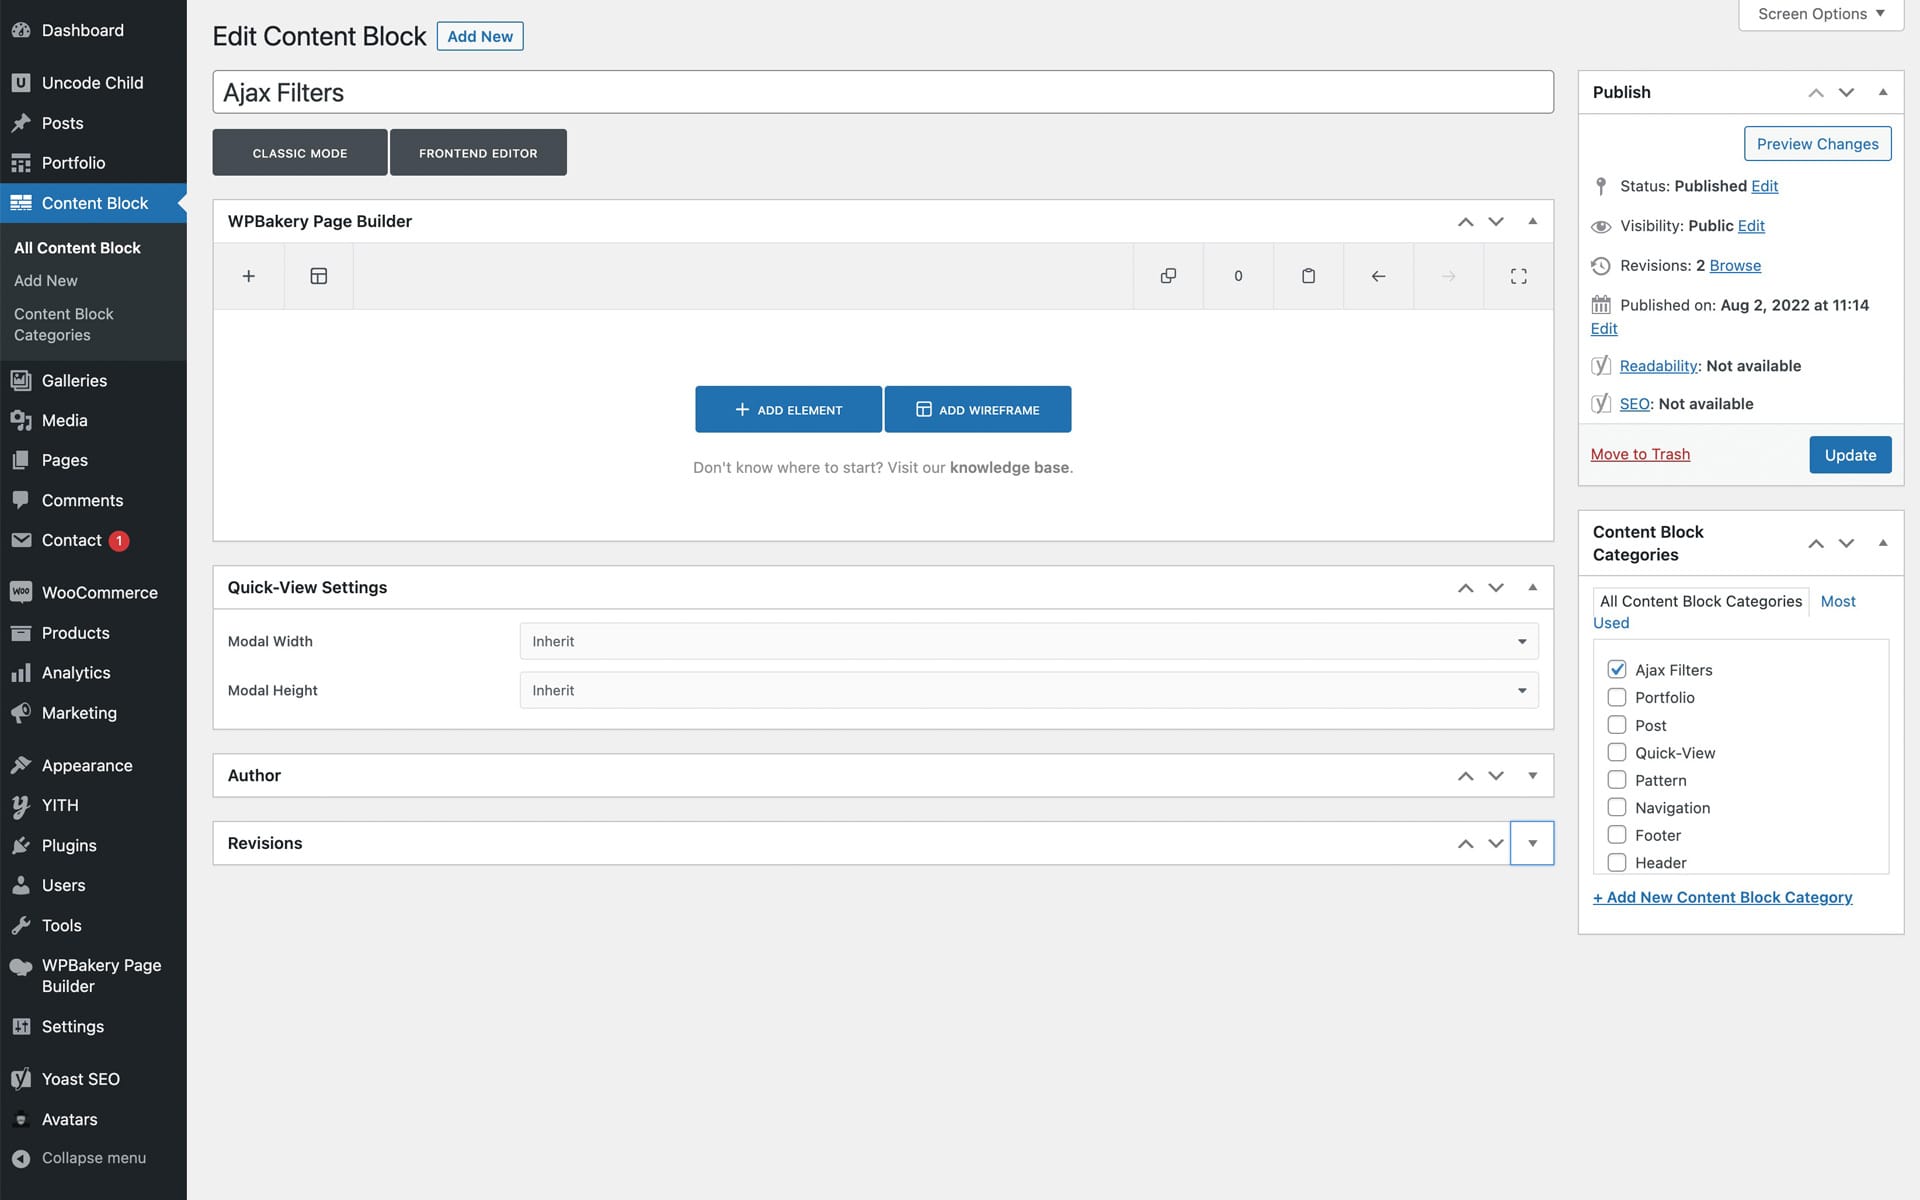Expand the Author panel toggle arrow
Viewport: 1920px width, 1200px height.
point(1532,776)
